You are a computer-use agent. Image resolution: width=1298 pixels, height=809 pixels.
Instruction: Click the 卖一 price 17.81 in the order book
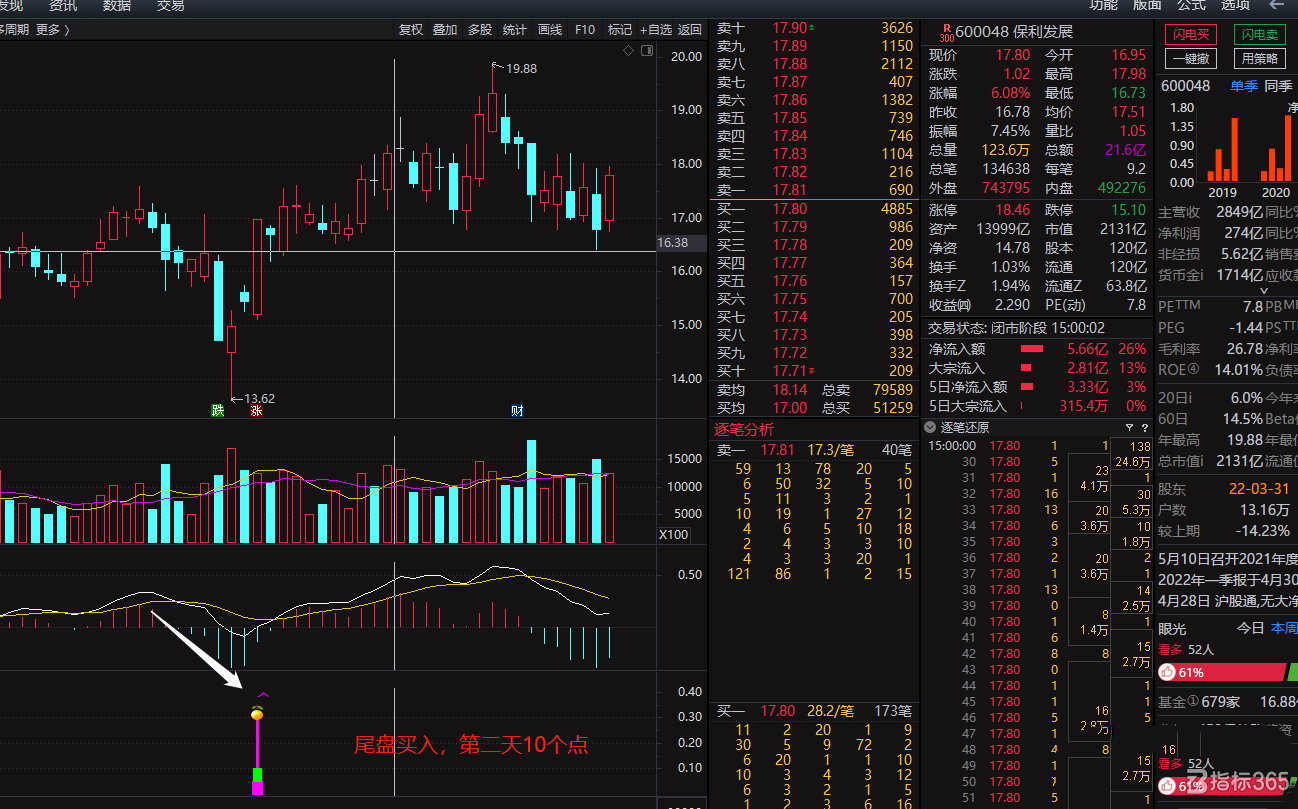pos(790,189)
